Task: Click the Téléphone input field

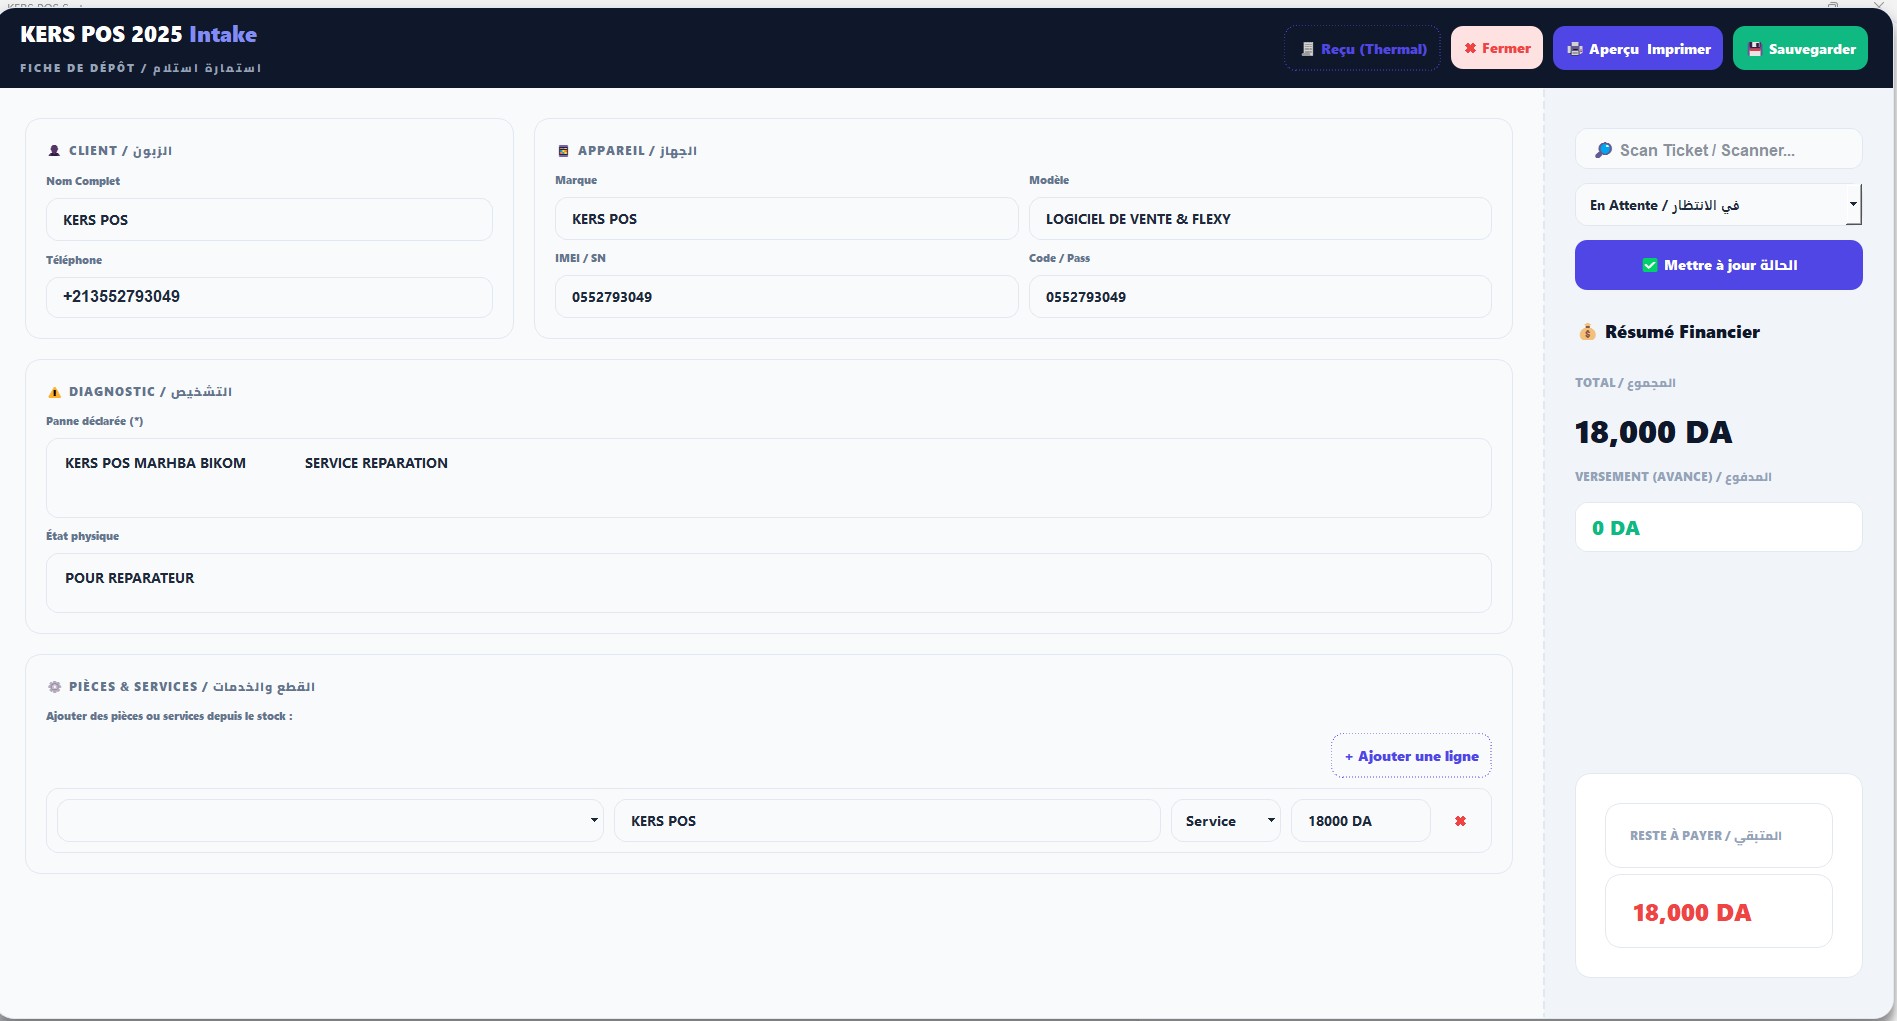Action: (269, 297)
